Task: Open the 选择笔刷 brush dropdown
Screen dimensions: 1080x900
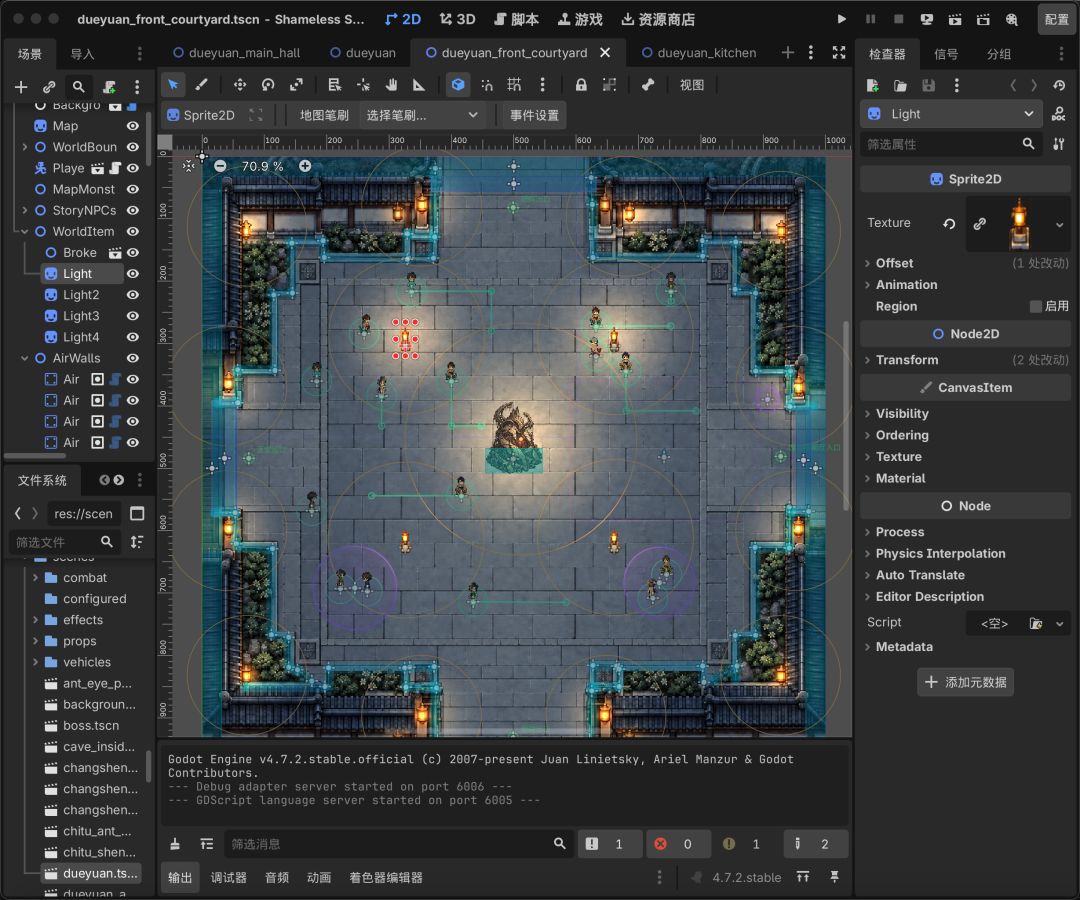Action: coord(421,115)
